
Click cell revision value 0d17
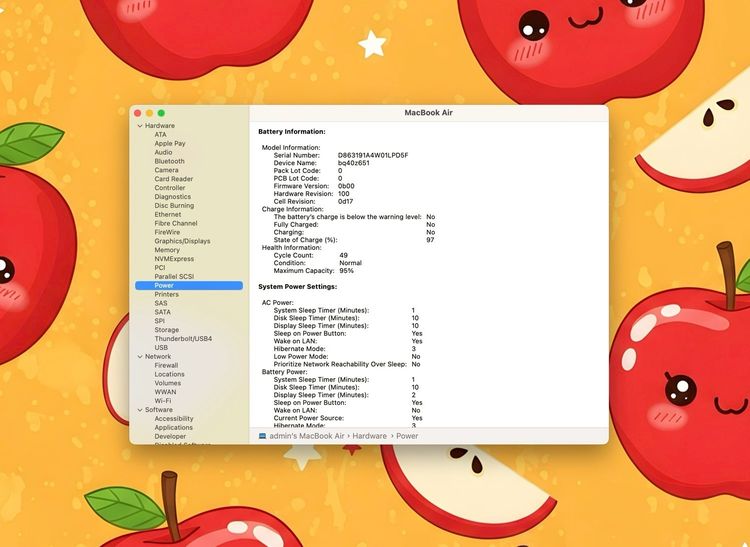coord(345,201)
